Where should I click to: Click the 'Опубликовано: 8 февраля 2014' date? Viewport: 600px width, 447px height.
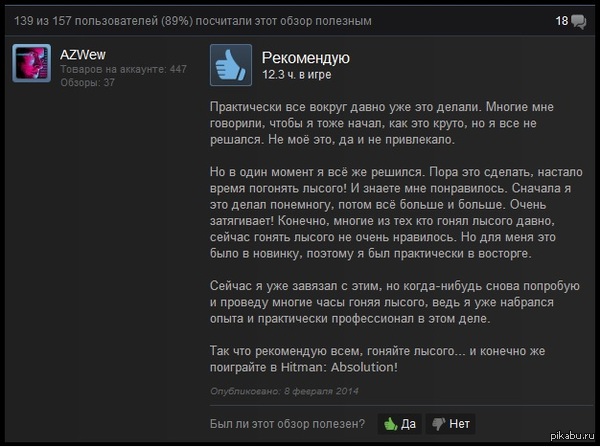(x=284, y=391)
